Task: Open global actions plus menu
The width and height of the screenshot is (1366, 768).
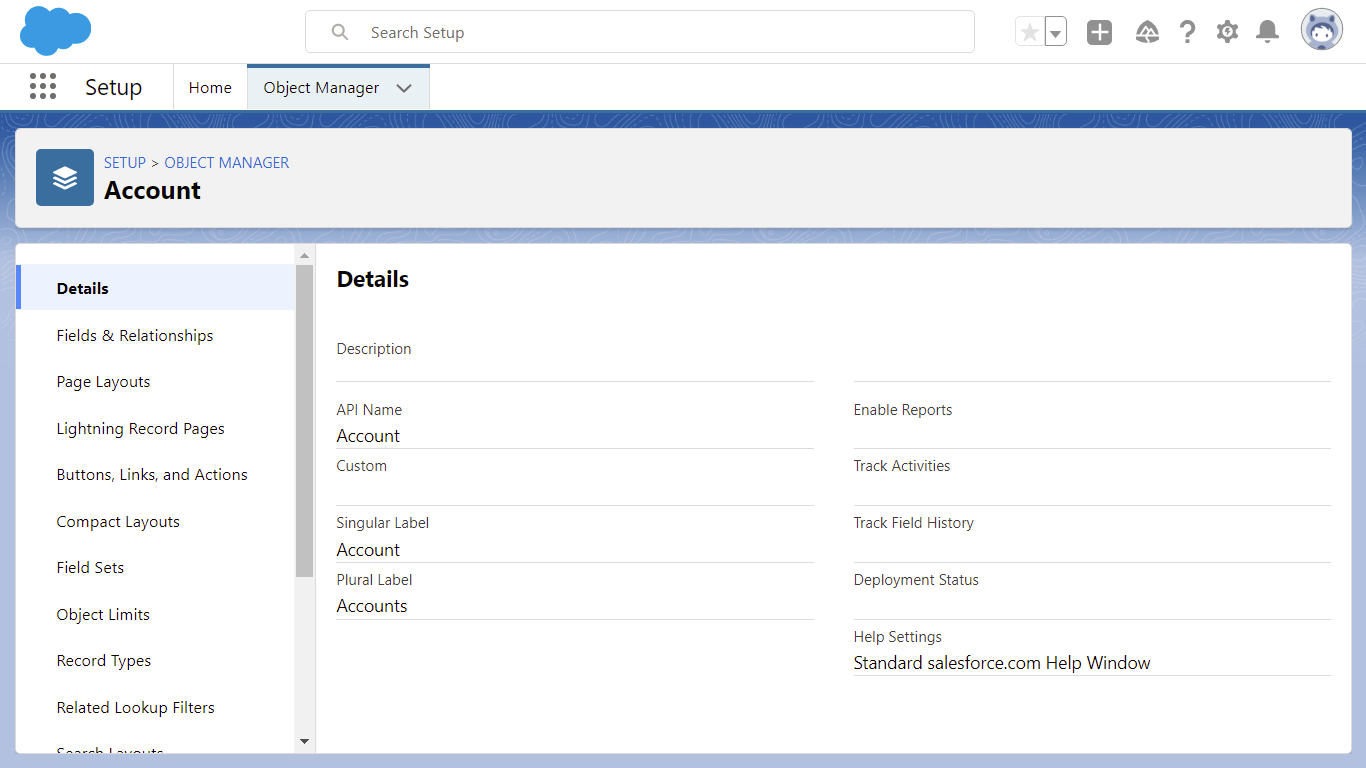Action: tap(1099, 32)
